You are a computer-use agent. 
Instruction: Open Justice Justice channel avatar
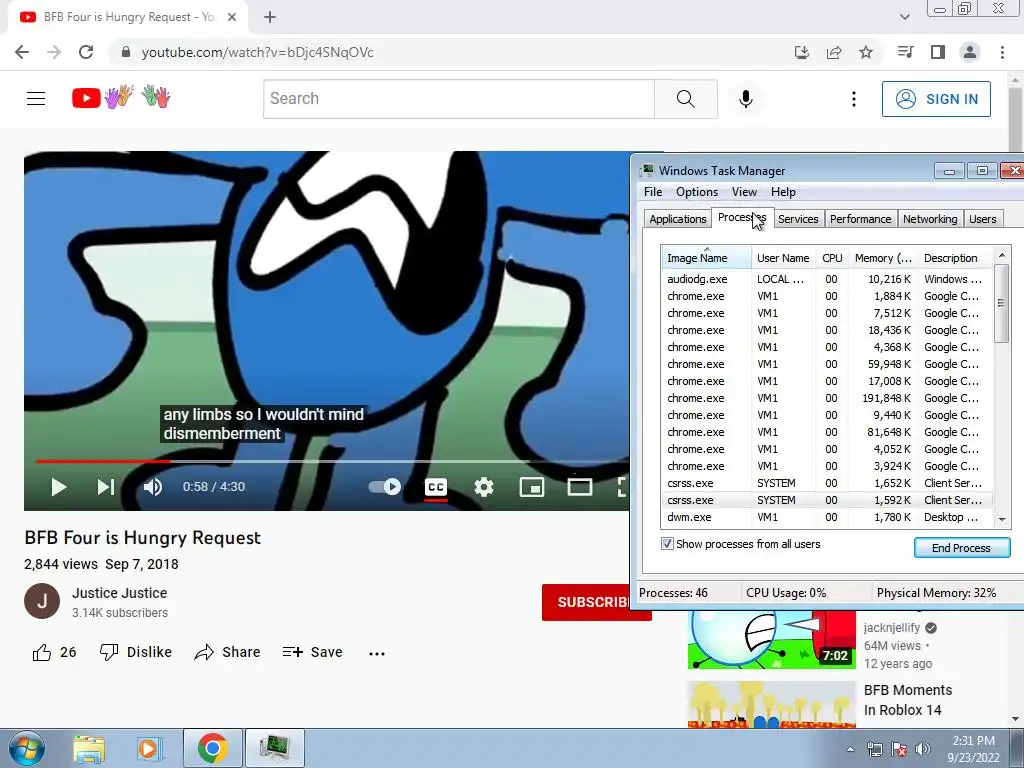[42, 601]
